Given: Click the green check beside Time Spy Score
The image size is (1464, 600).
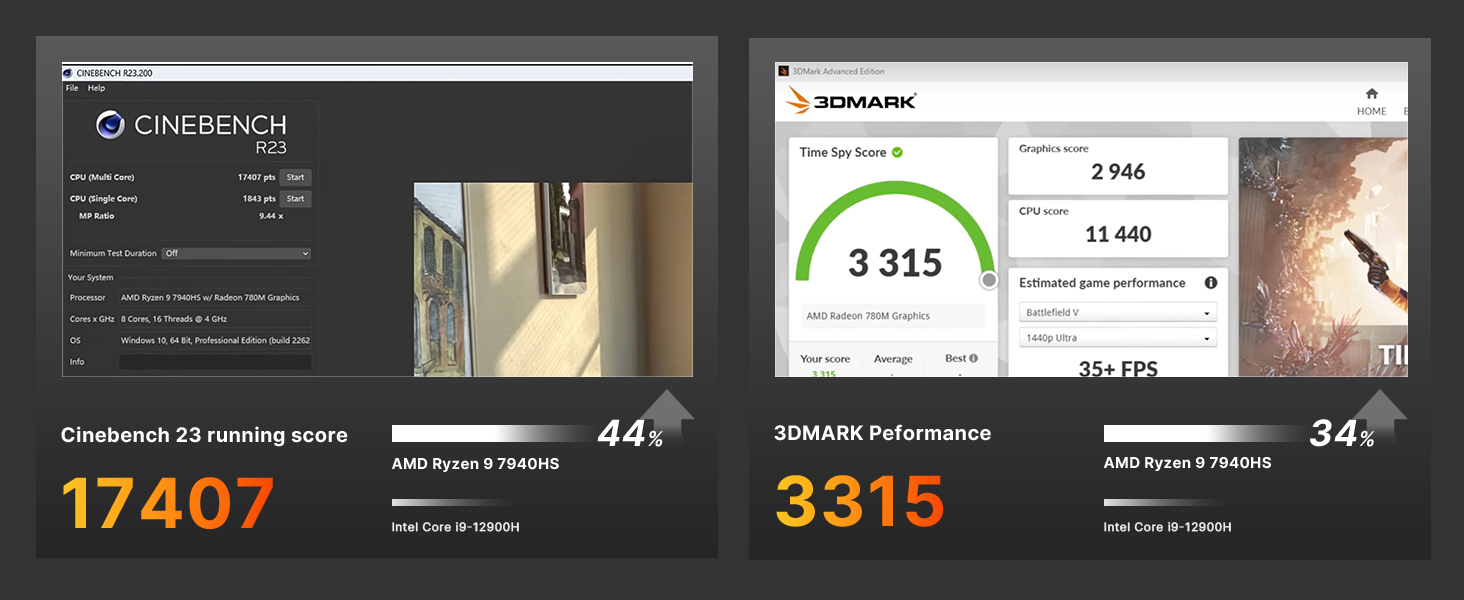Looking at the screenshot, I should tap(897, 152).
